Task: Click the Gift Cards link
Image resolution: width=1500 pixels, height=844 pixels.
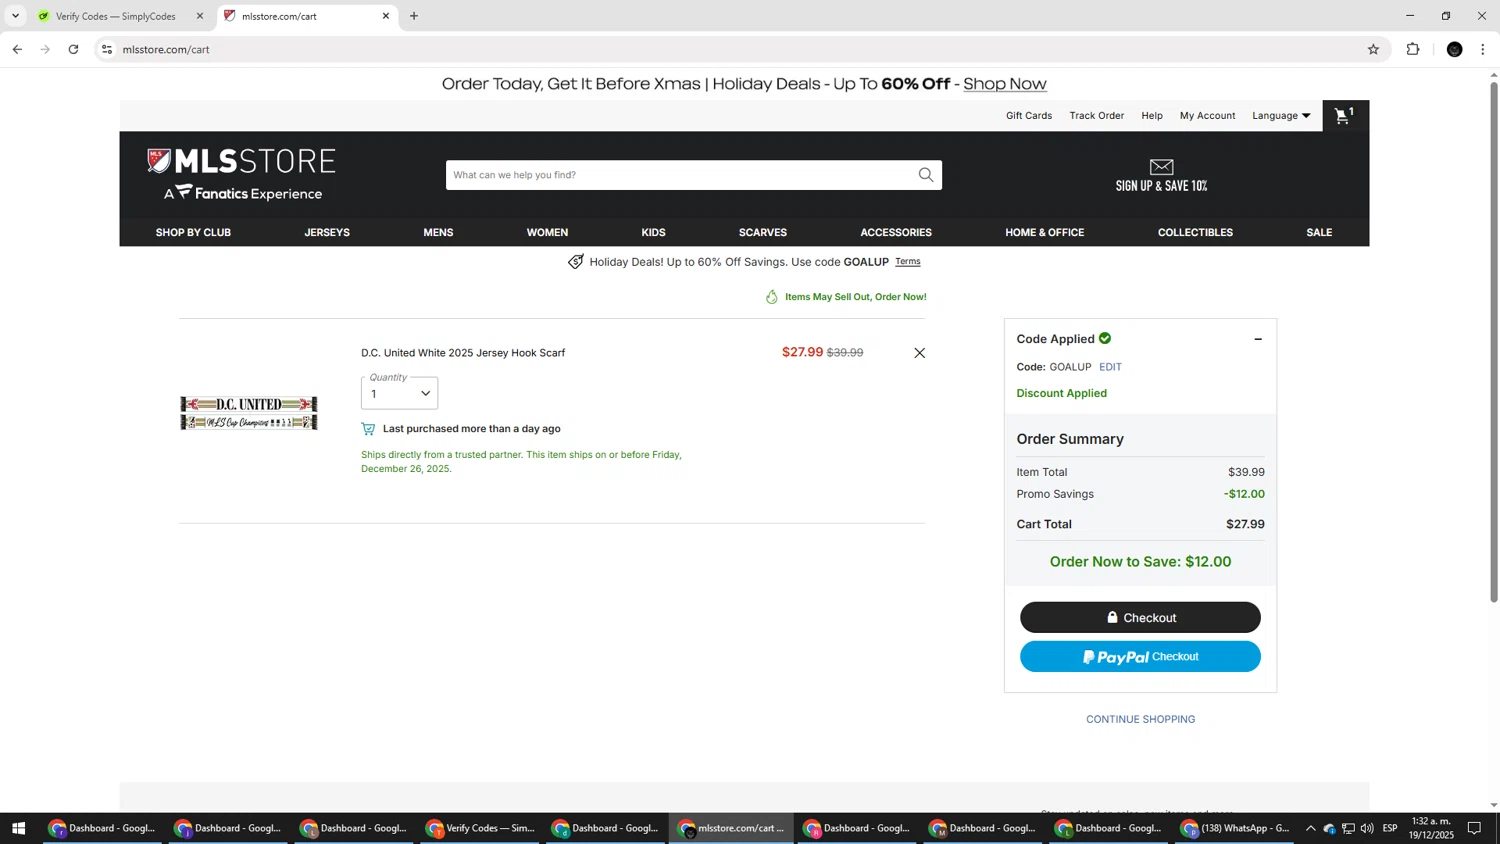Action: [x=1028, y=116]
